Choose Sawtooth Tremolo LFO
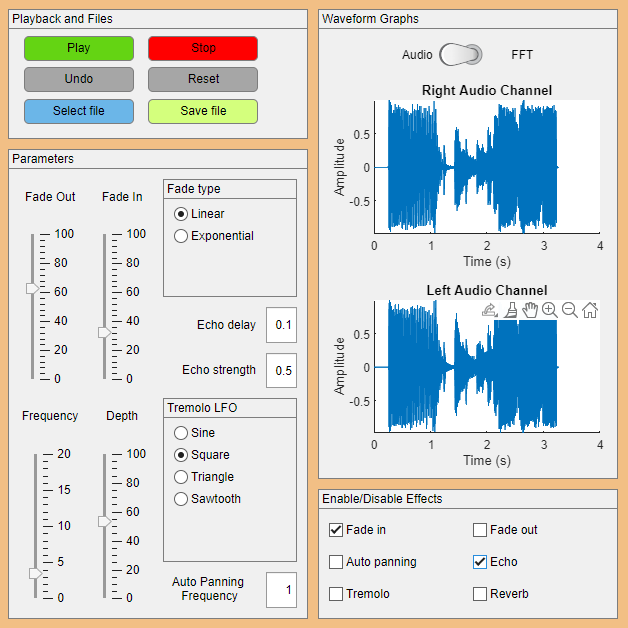Screen dimensions: 628x628 pos(181,499)
